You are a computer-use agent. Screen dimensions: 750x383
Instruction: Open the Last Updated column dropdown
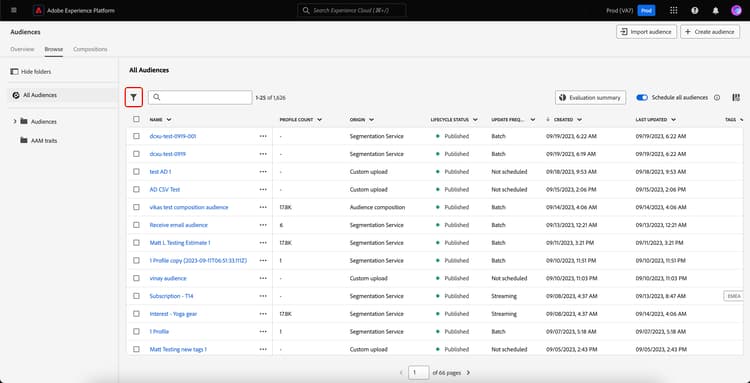pos(673,120)
